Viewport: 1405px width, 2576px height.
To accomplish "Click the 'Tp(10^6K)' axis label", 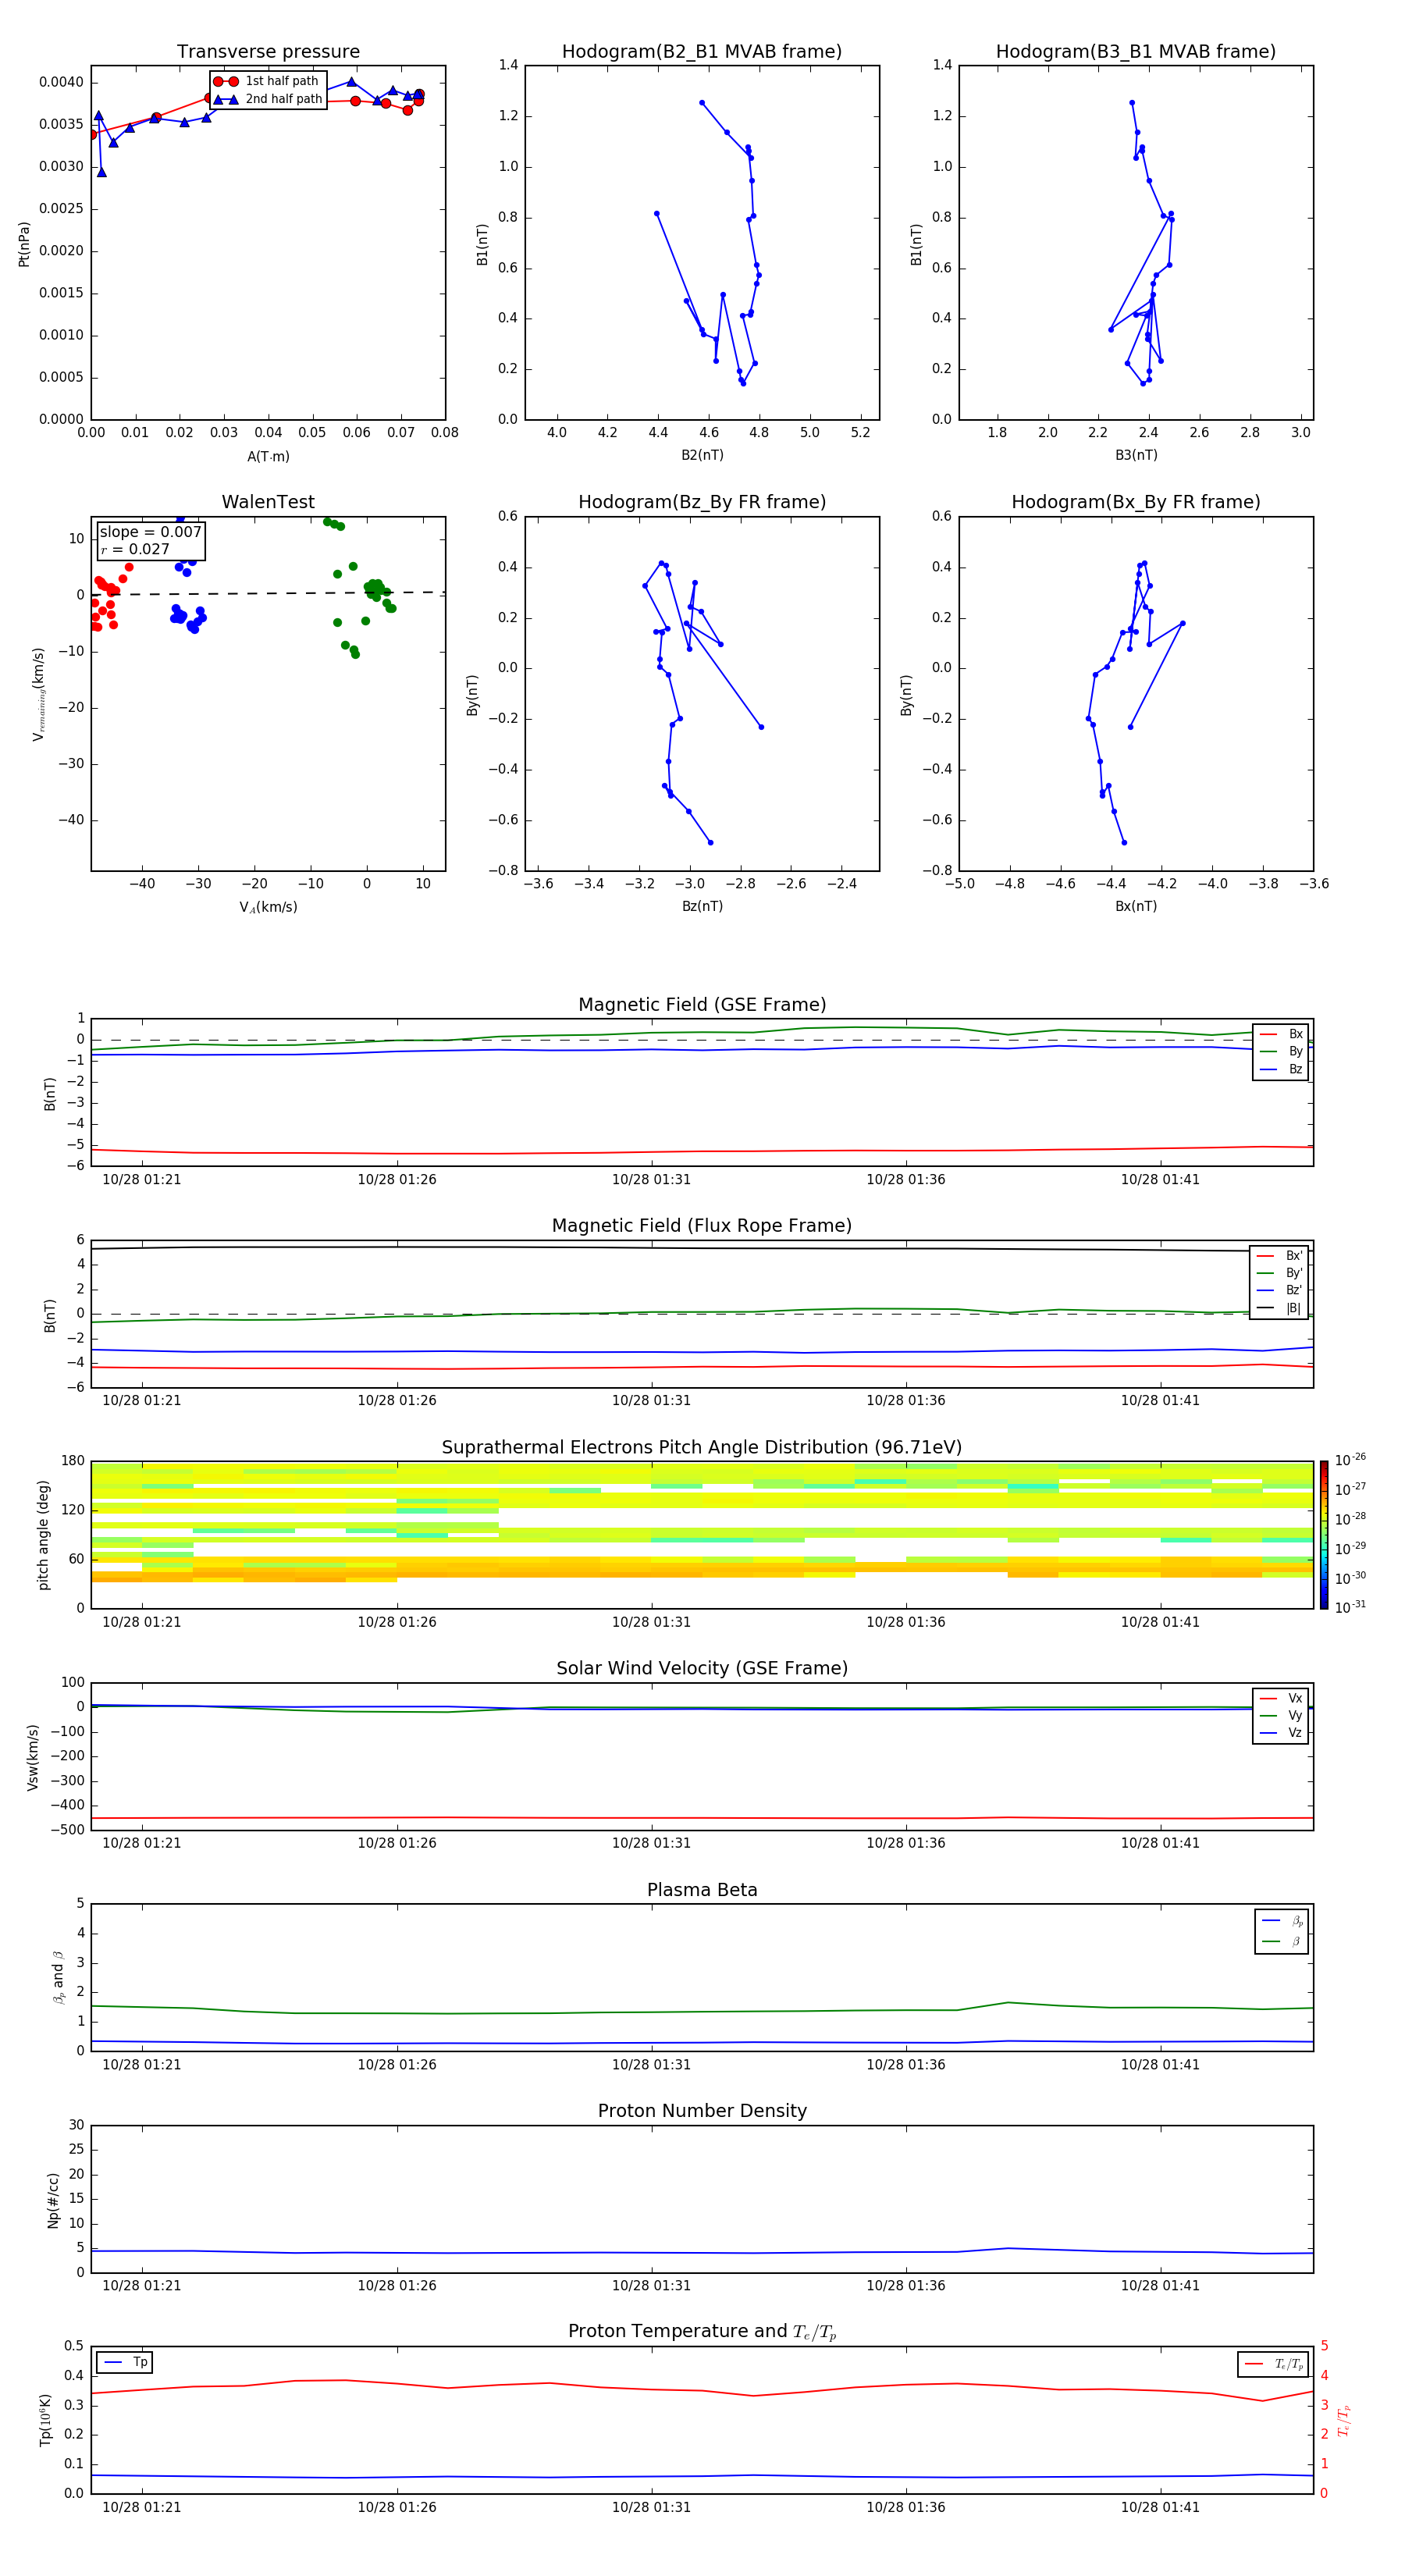I will [x=45, y=2420].
